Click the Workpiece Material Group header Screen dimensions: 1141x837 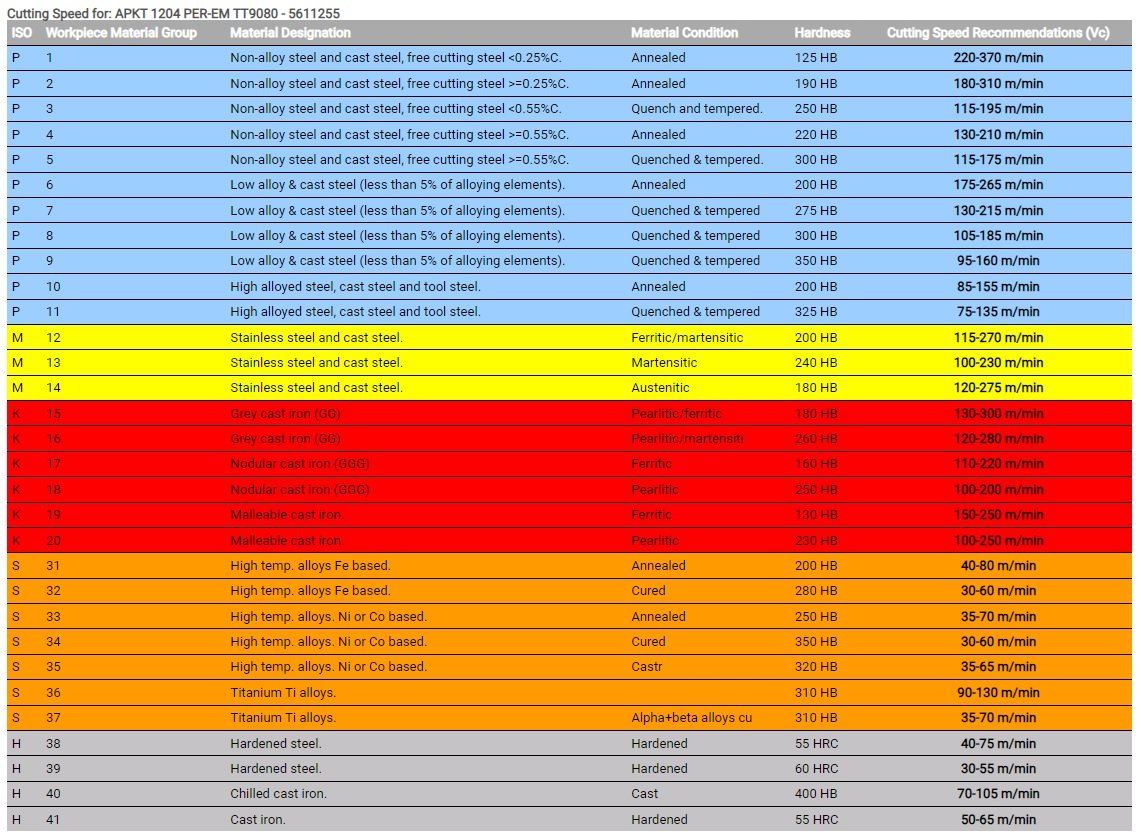point(121,33)
